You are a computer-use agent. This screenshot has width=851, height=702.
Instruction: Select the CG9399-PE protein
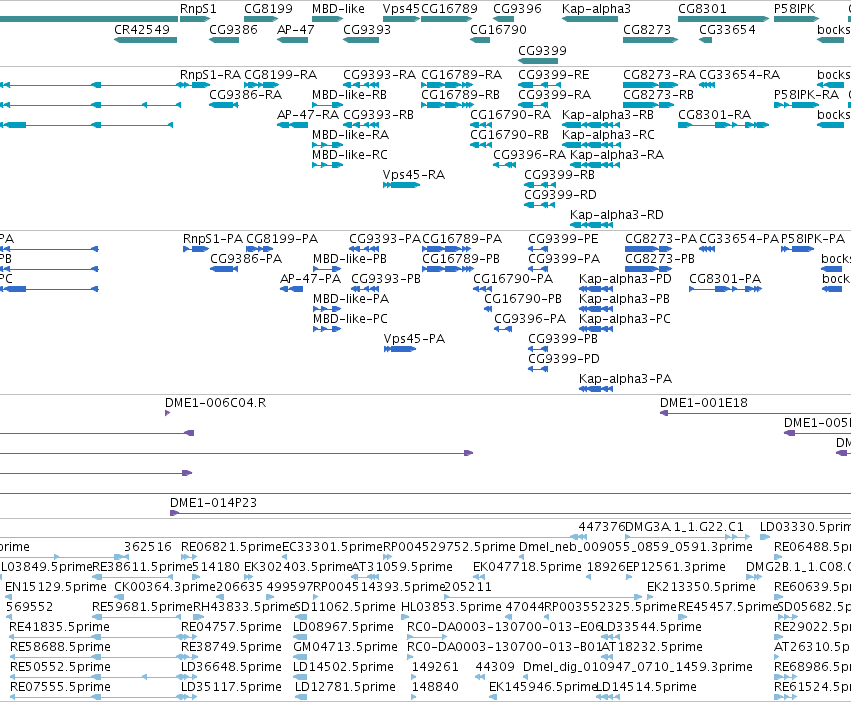pos(538,249)
